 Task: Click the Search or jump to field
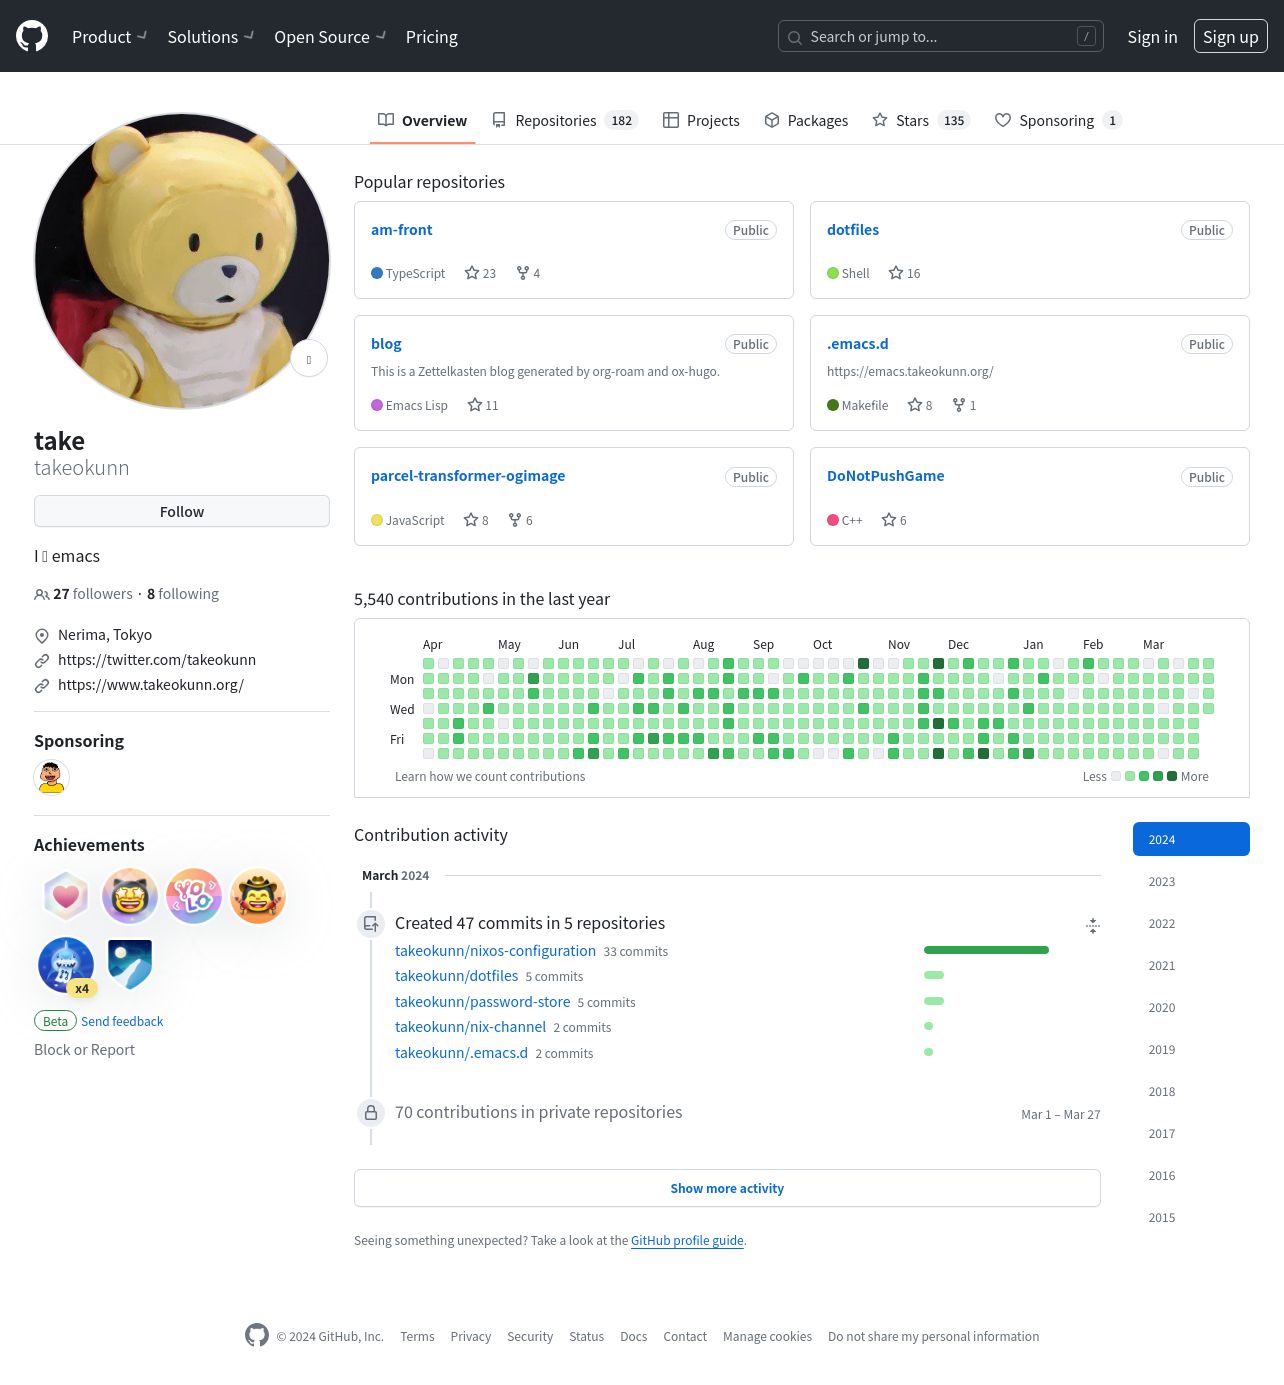tap(941, 36)
